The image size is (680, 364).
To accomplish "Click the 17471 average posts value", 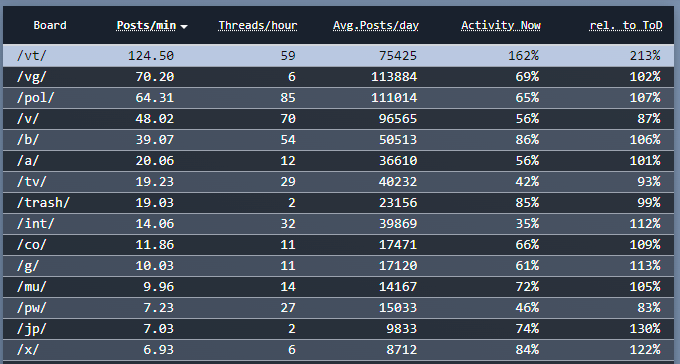I will click(x=398, y=245).
